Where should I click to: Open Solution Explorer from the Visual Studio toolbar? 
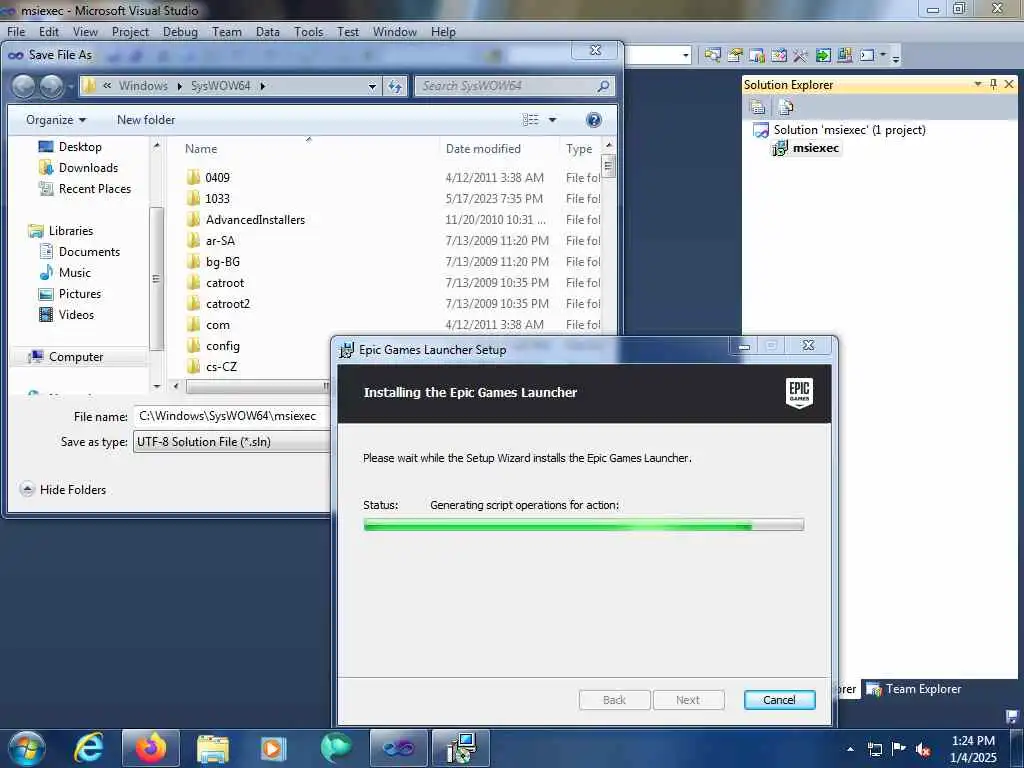[712, 56]
